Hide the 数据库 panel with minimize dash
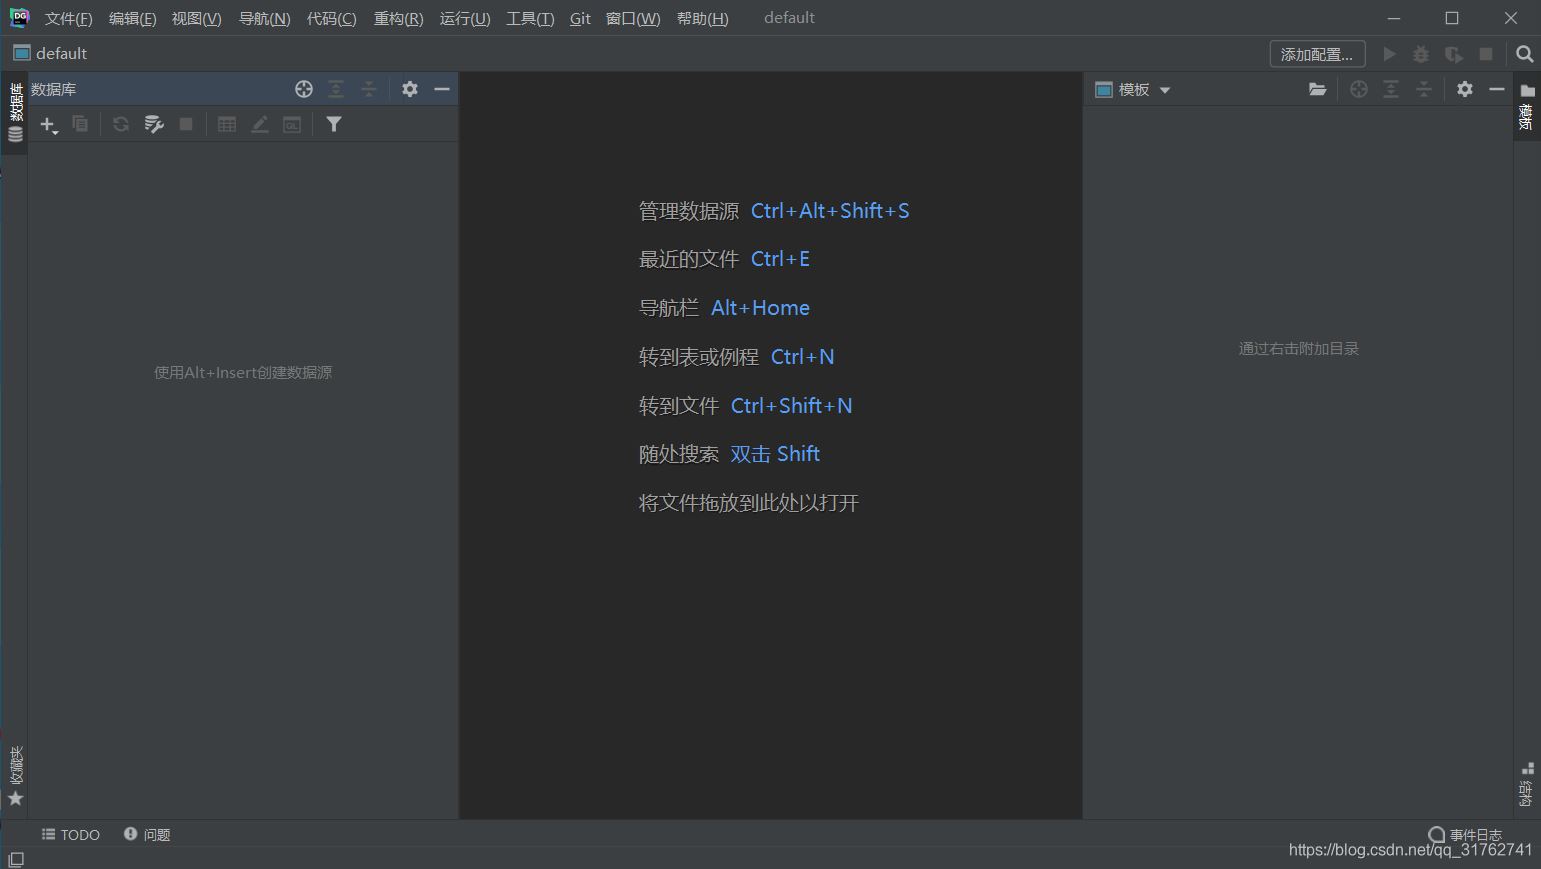 click(442, 90)
